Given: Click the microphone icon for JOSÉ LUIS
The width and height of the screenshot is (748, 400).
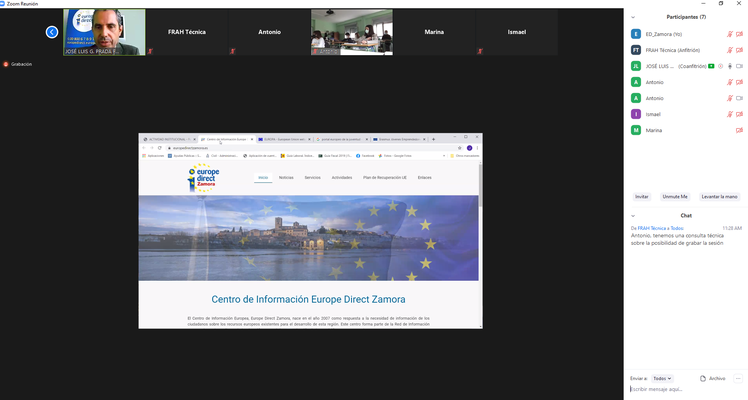Looking at the screenshot, I should click(729, 66).
